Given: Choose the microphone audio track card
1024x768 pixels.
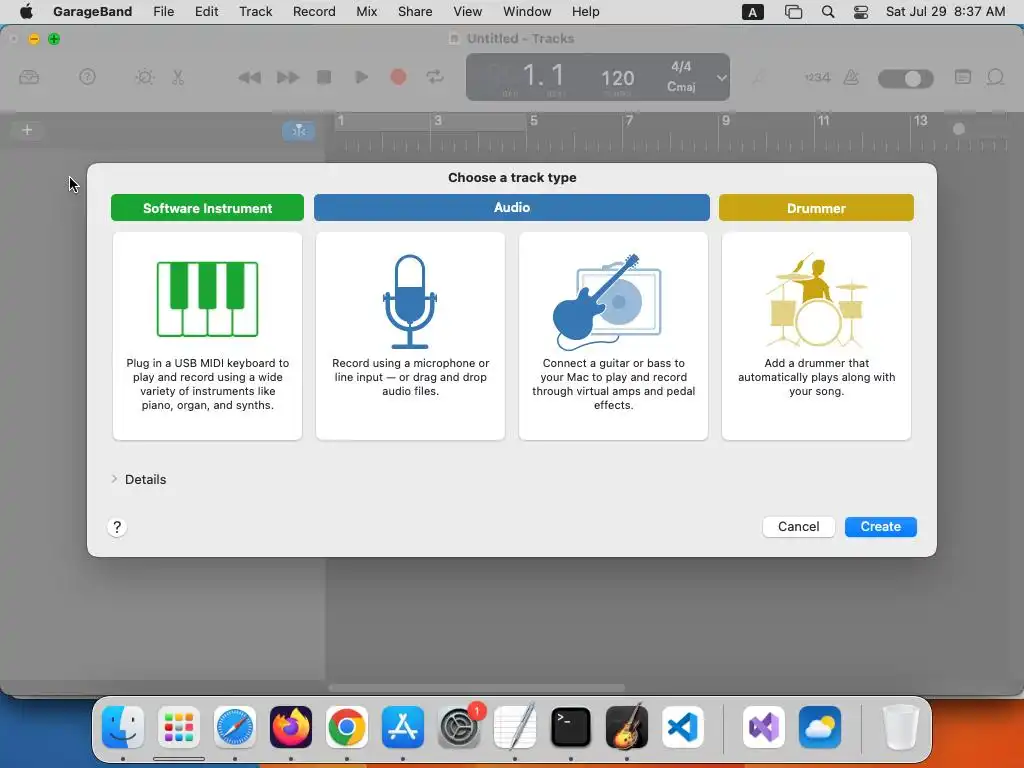Looking at the screenshot, I should click(410, 336).
